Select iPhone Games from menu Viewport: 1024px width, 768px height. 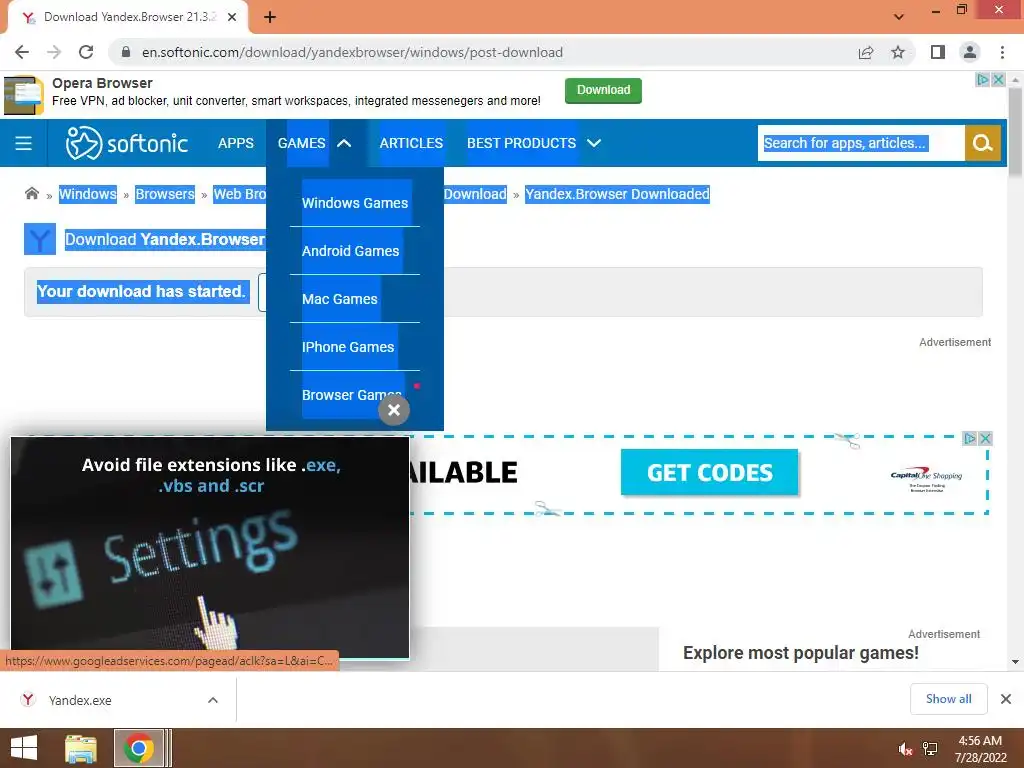pos(348,347)
